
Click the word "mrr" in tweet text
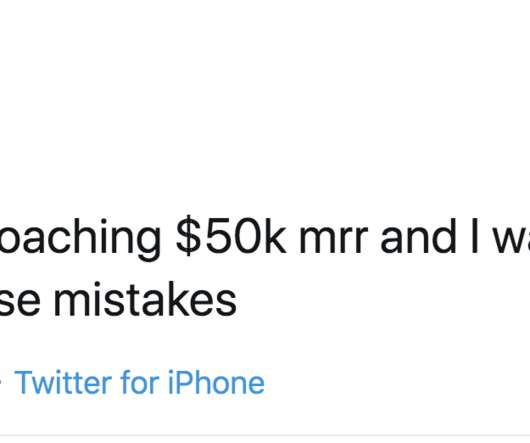click(x=333, y=239)
